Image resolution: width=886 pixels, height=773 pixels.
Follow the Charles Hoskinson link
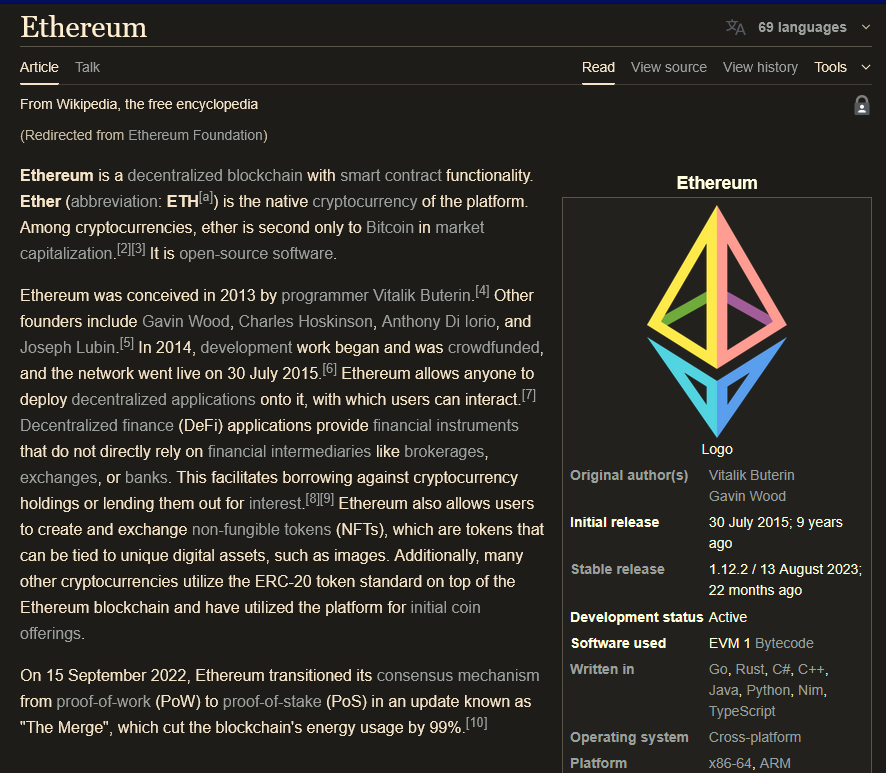(306, 322)
